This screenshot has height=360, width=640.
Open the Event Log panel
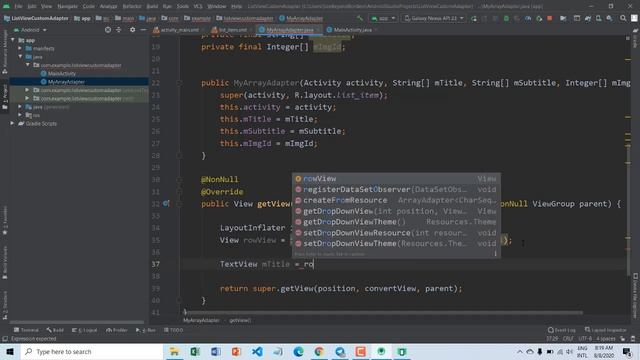click(562, 330)
